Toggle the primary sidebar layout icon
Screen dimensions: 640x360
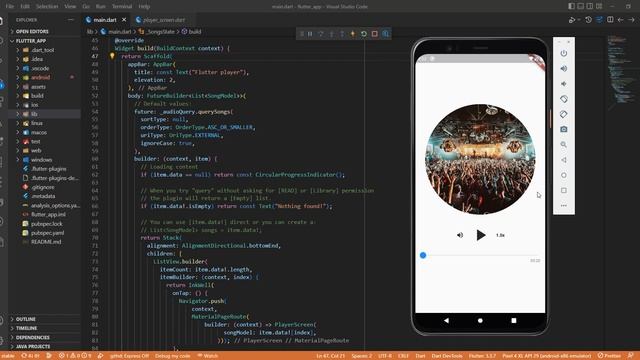571,6
